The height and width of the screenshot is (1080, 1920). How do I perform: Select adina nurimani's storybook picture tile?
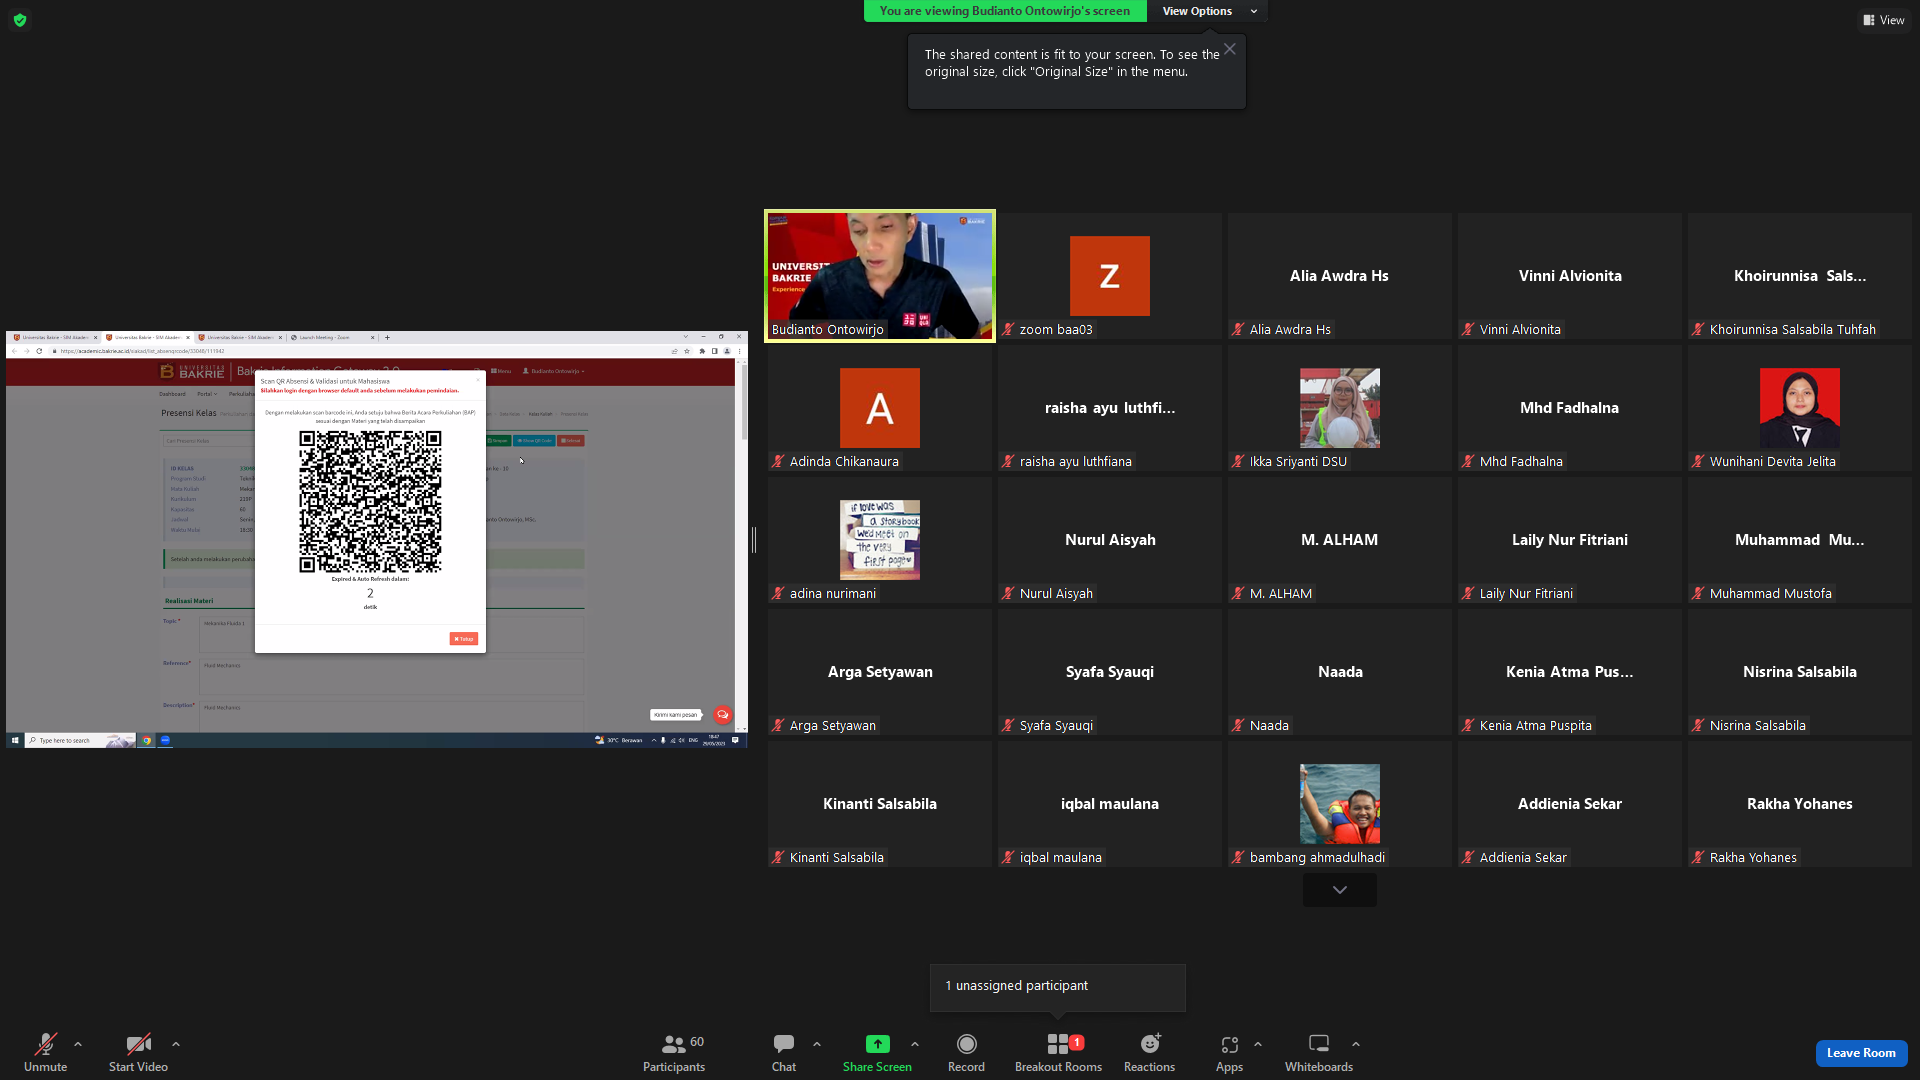coord(880,540)
